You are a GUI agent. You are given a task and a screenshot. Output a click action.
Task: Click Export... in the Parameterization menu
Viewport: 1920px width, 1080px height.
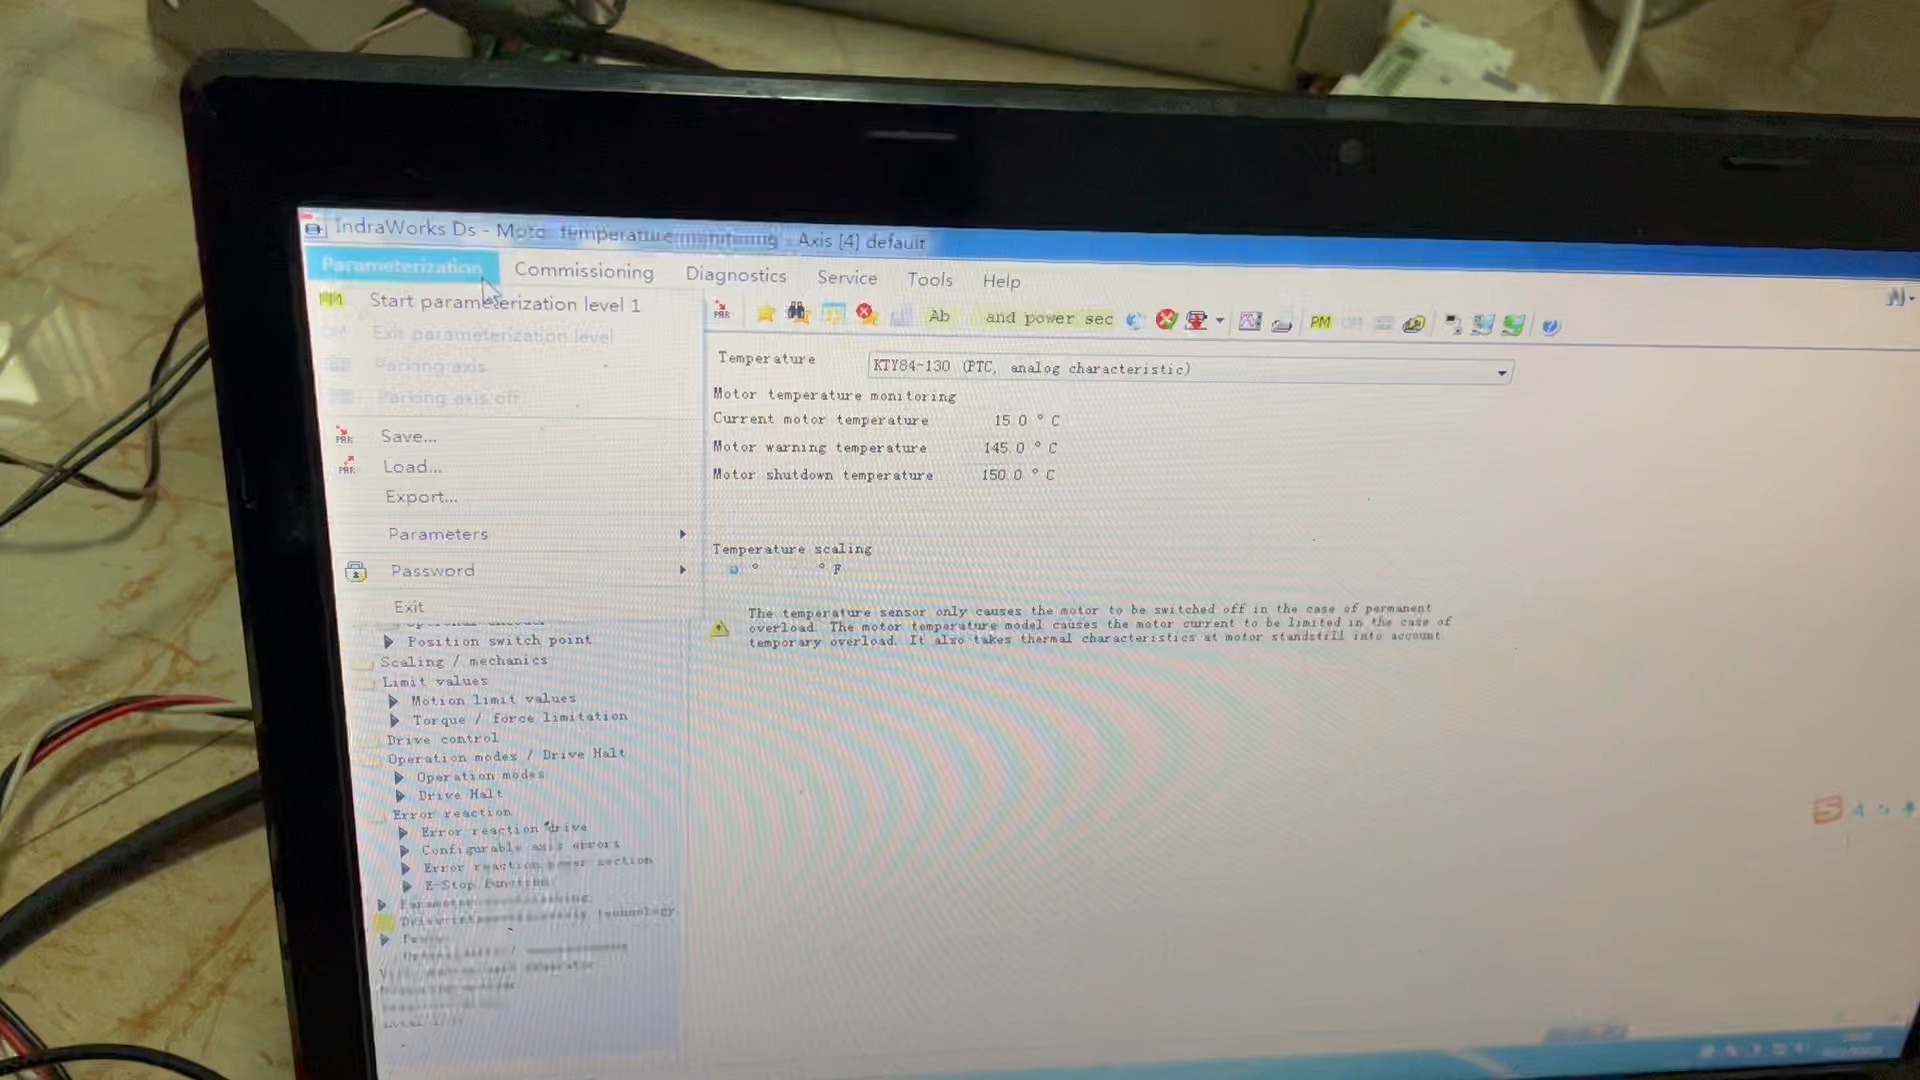[x=419, y=496]
